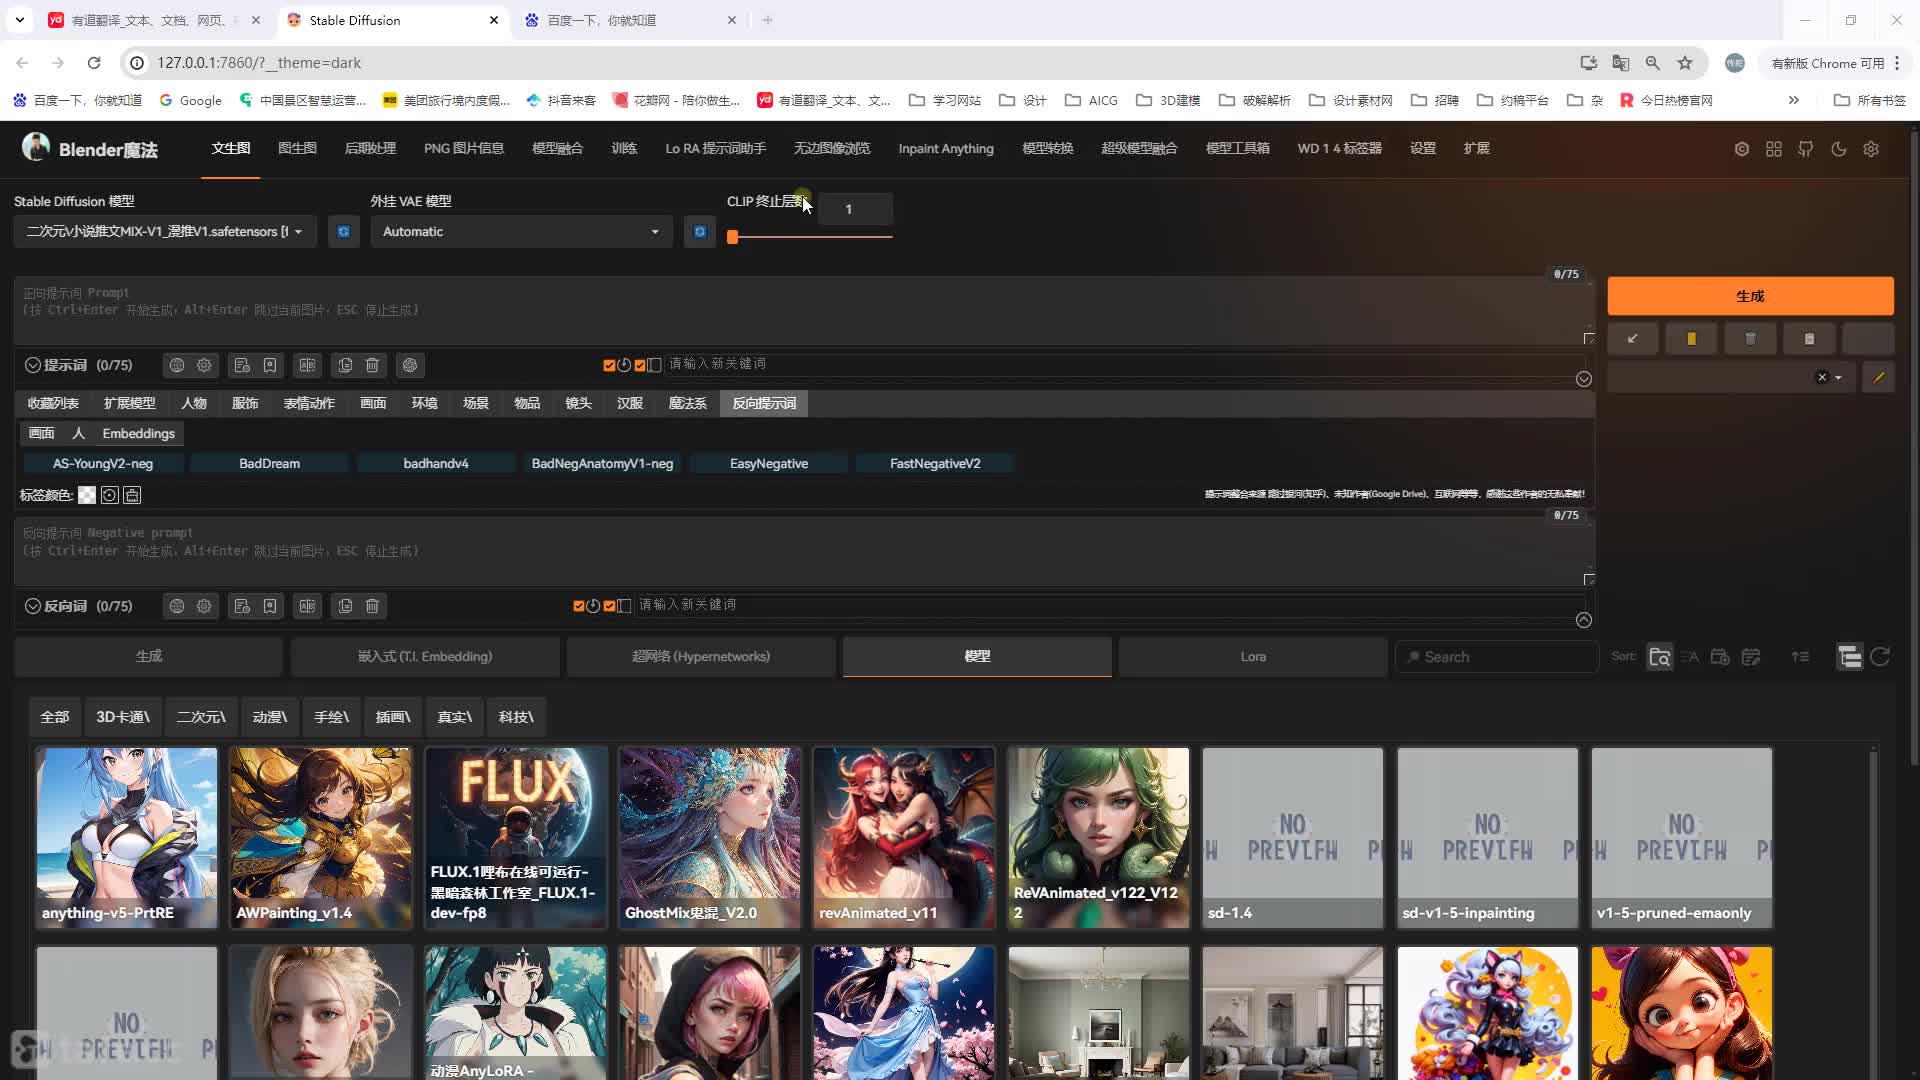Collapse the 提示词 prompt section
Screen dimensions: 1920x1080
(33, 366)
